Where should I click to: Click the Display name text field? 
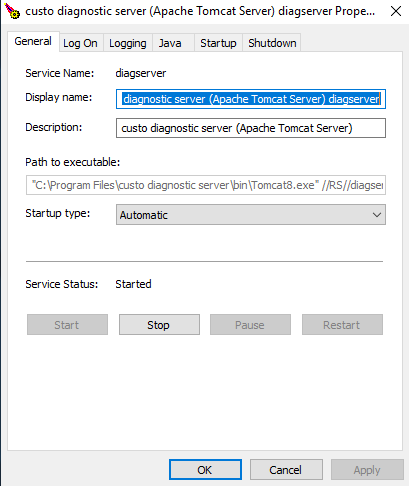(251, 99)
